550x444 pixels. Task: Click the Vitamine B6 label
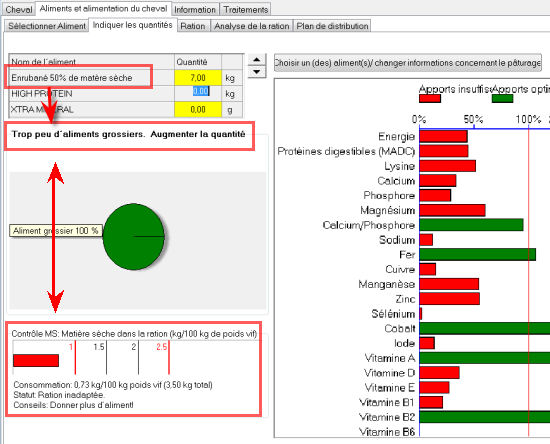point(387,432)
